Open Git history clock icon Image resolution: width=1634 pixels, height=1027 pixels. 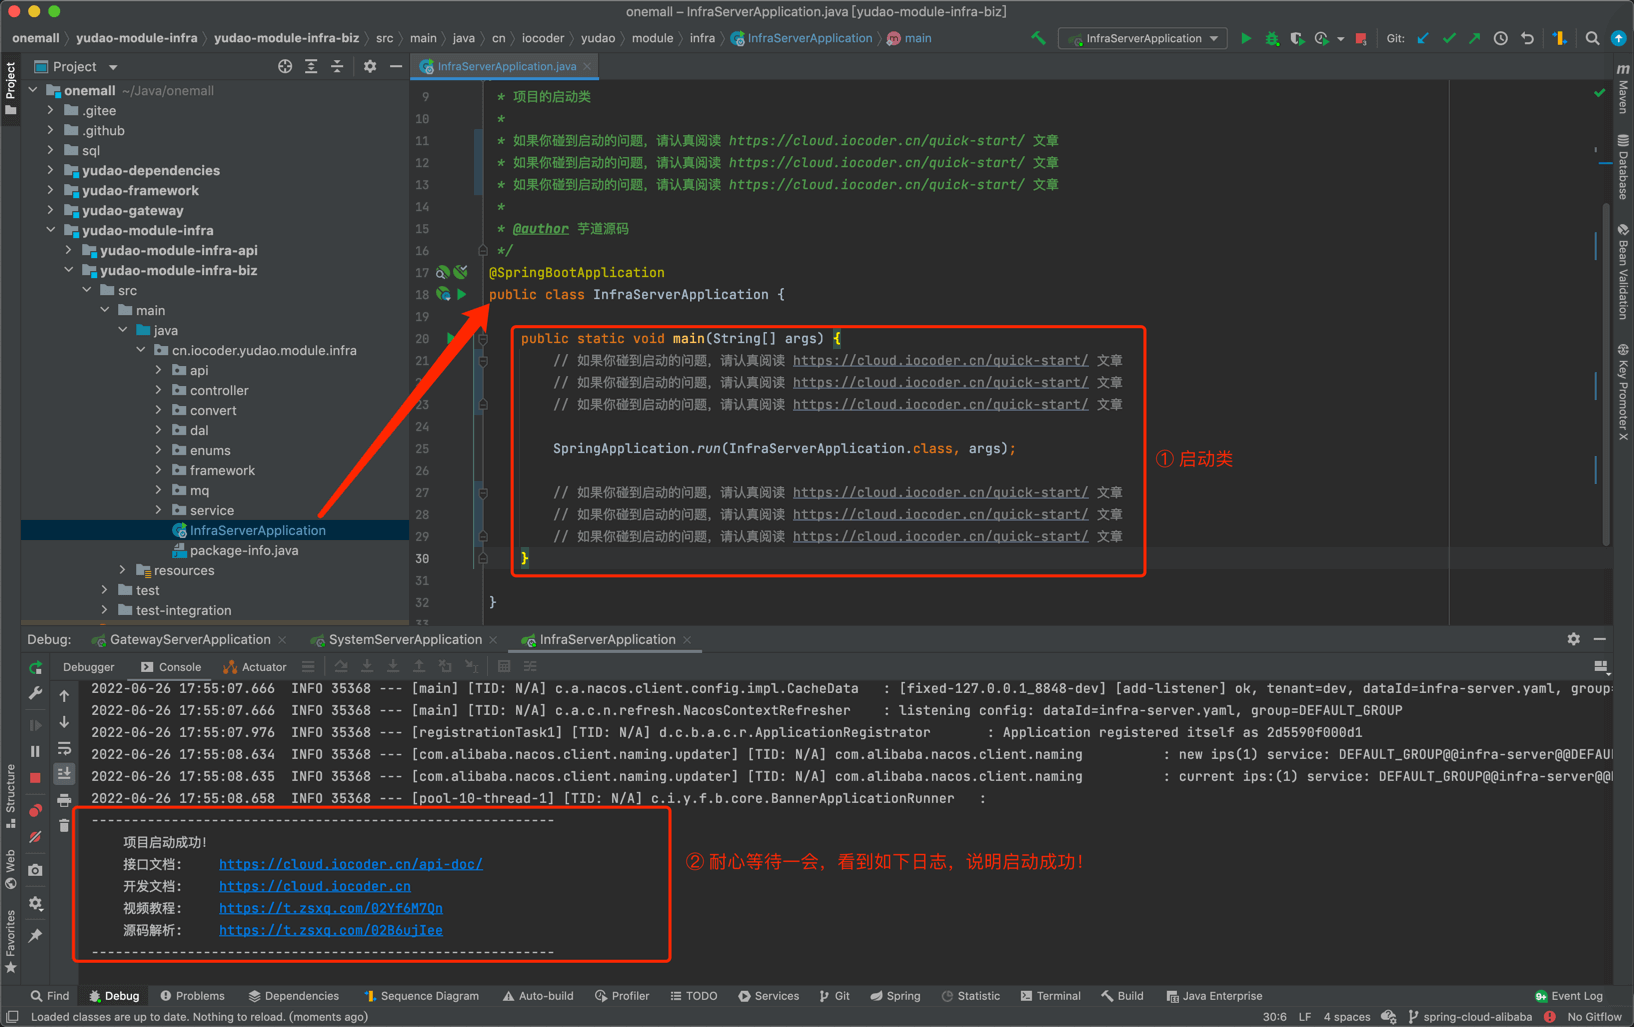point(1500,39)
